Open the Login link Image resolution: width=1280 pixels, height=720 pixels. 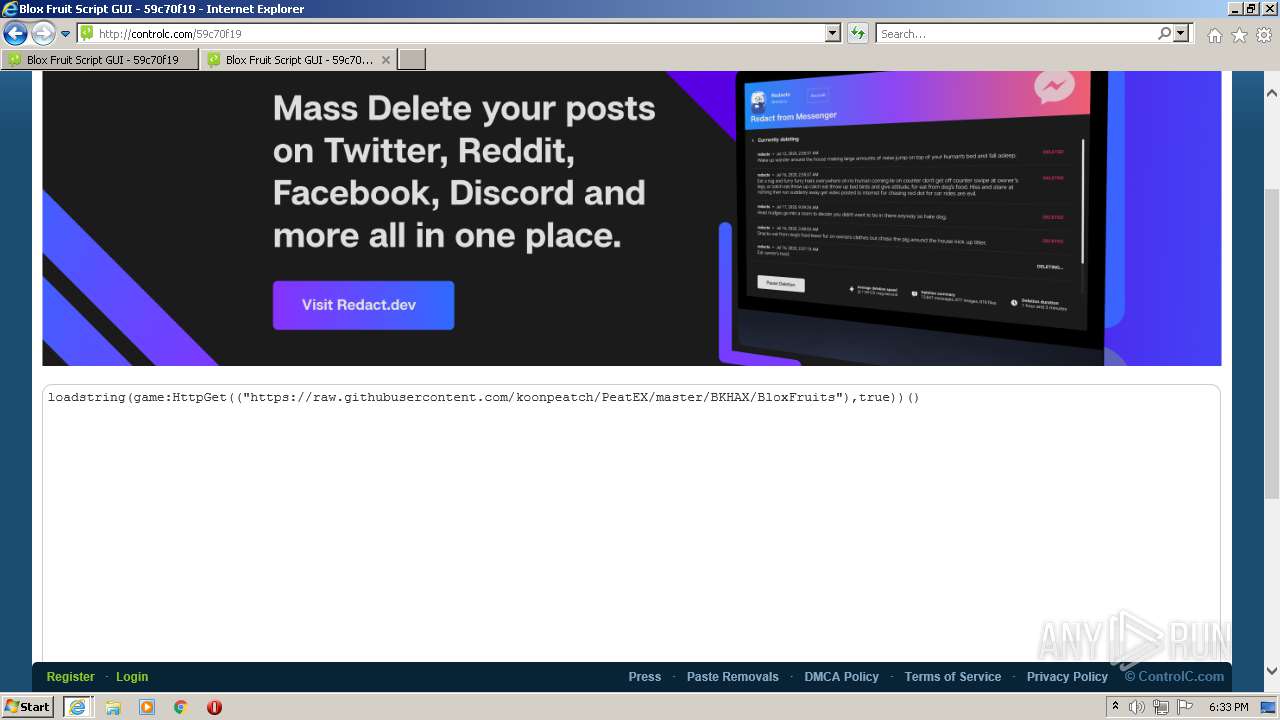pyautogui.click(x=132, y=677)
